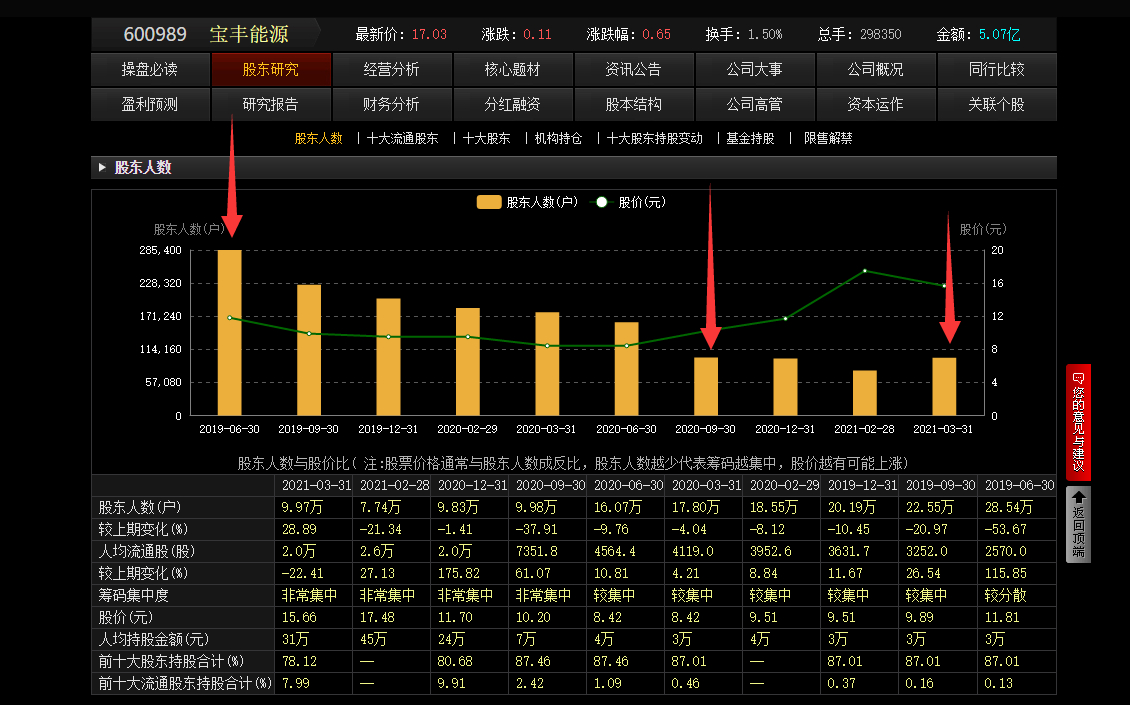The width and height of the screenshot is (1130, 705).
Task: Open the 公司大事 section
Action: click(755, 70)
